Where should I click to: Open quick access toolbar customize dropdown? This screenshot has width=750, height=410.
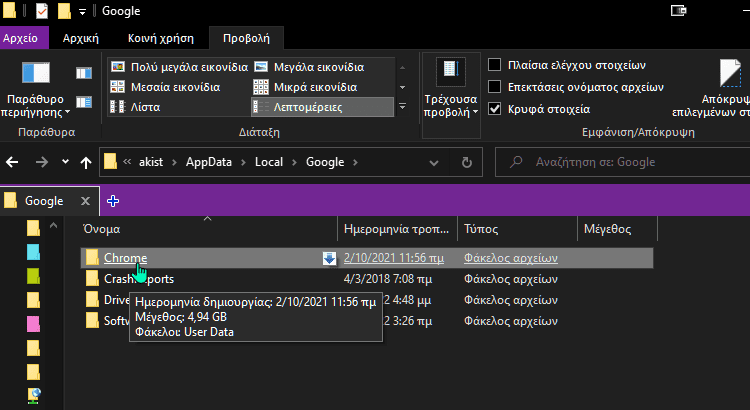pos(82,12)
